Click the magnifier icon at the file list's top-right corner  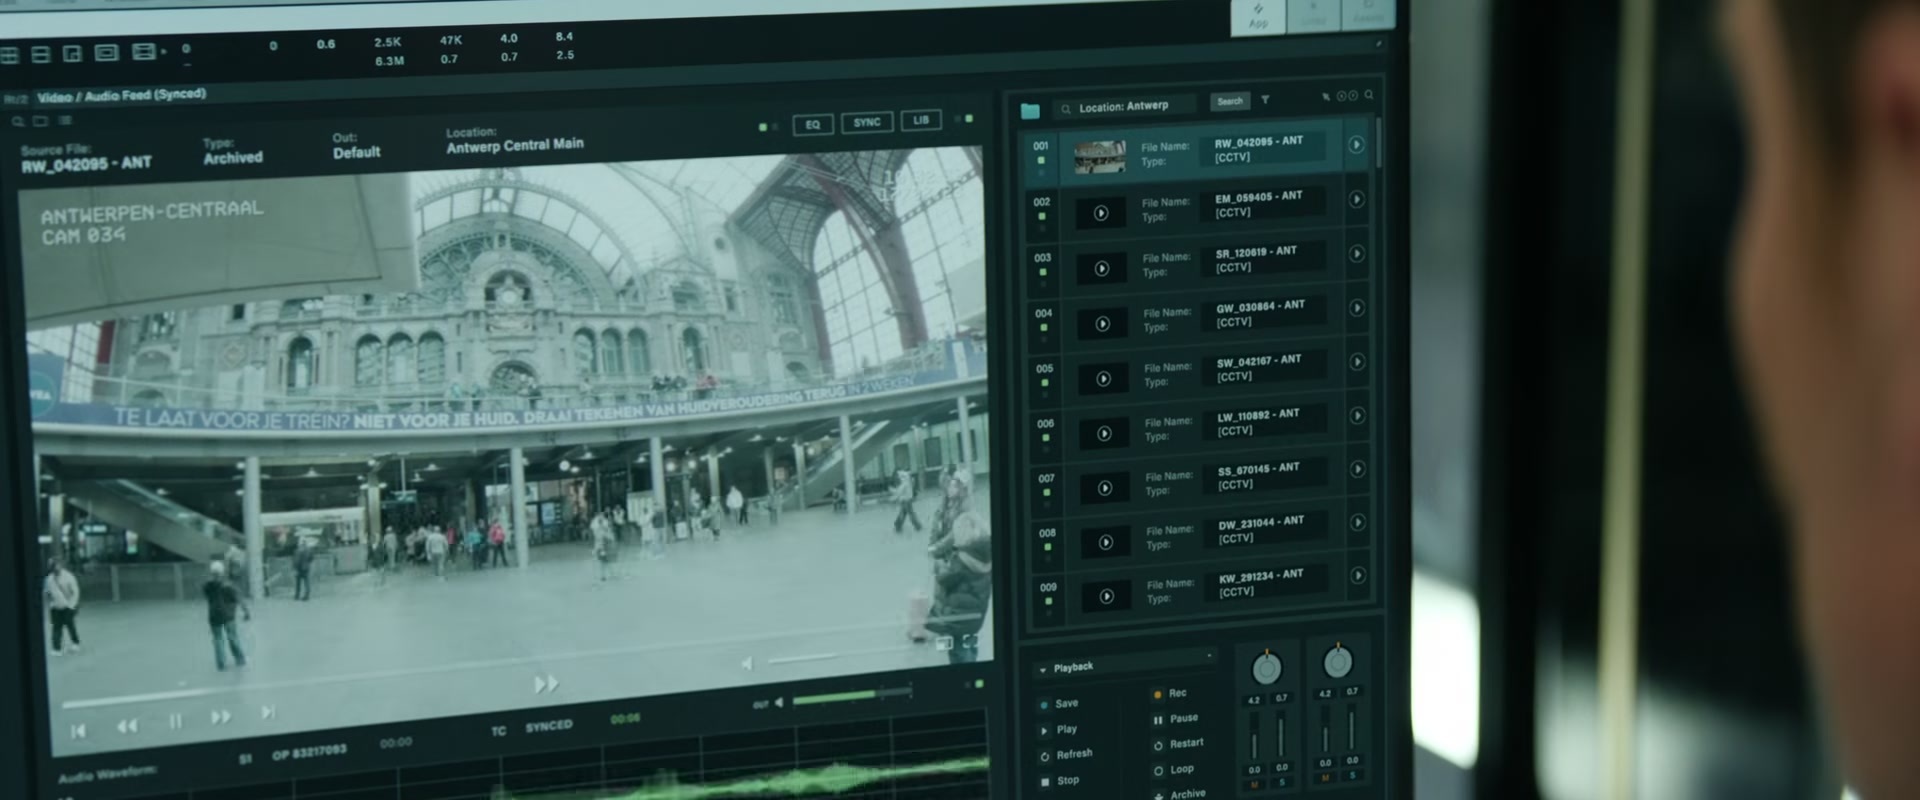click(1369, 95)
